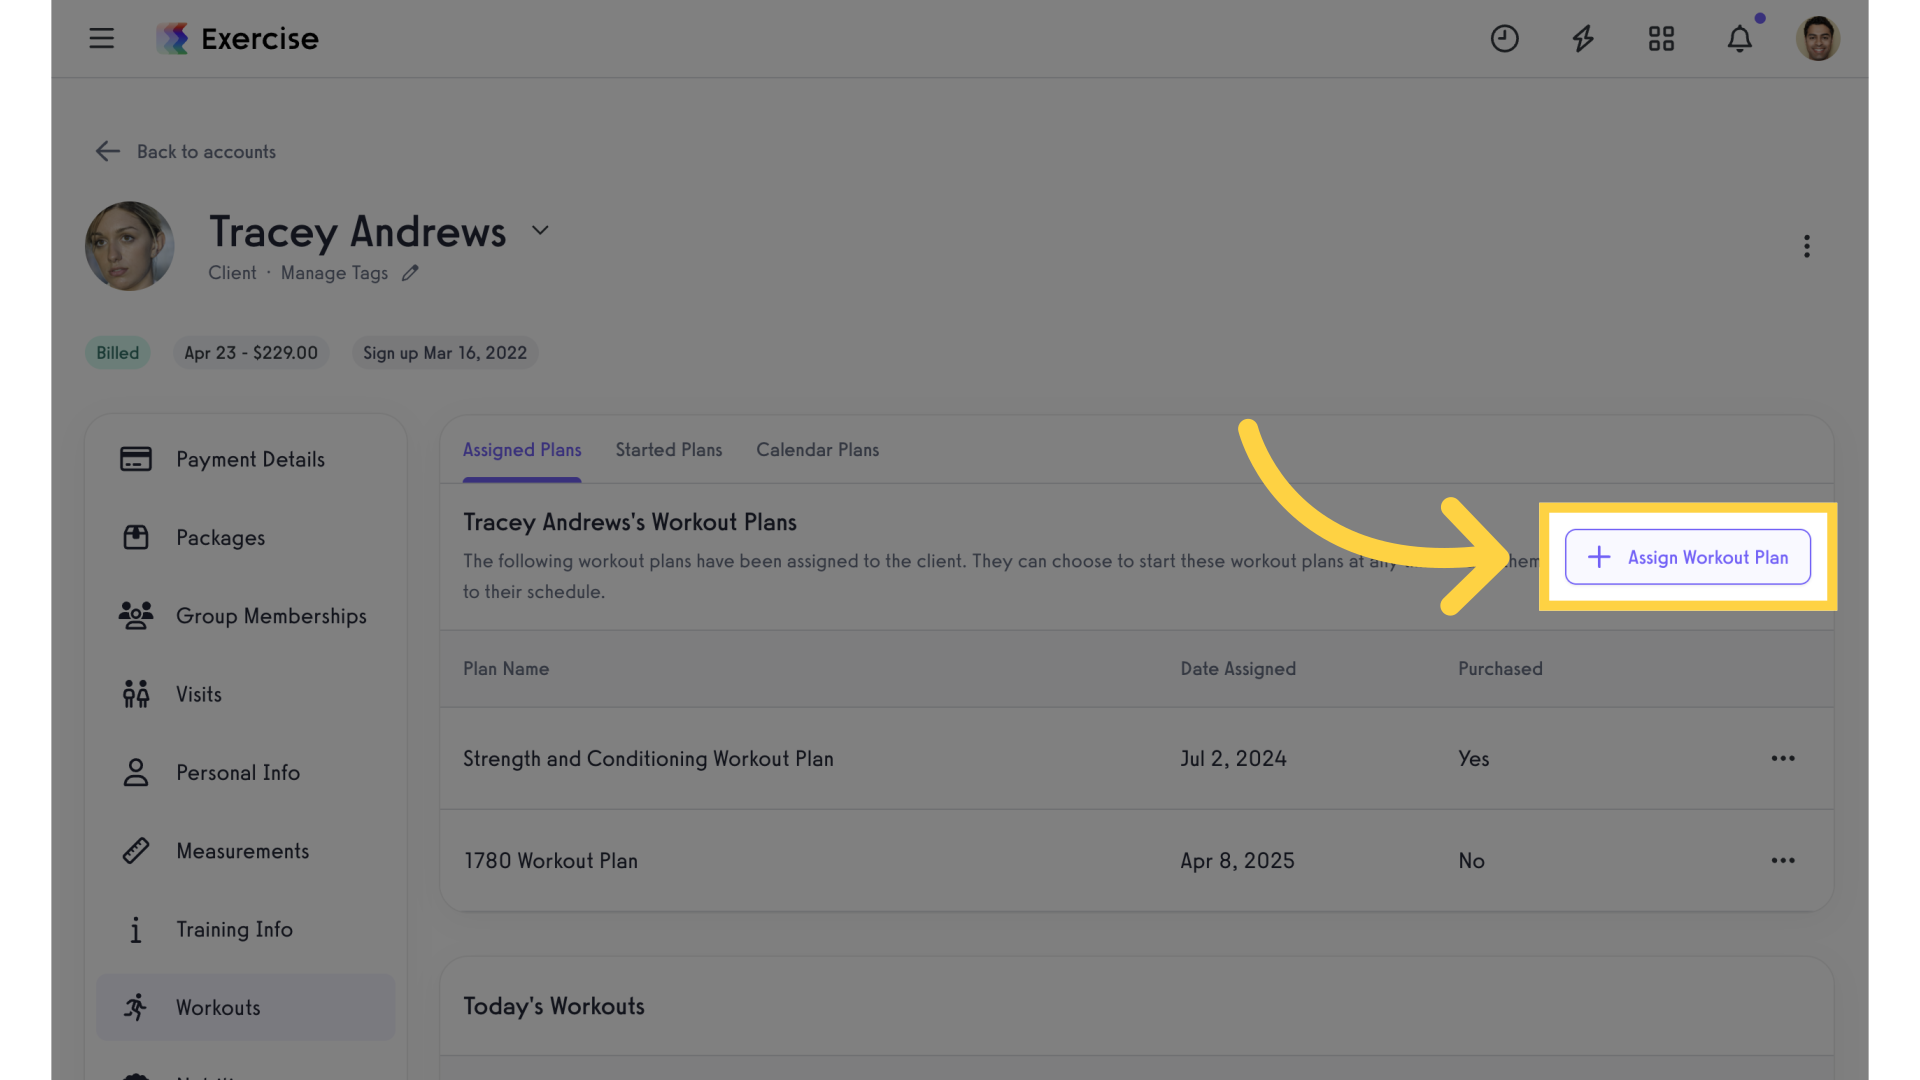The image size is (1920, 1080).
Task: Open the hamburger navigation menu
Action: pyautogui.click(x=101, y=38)
